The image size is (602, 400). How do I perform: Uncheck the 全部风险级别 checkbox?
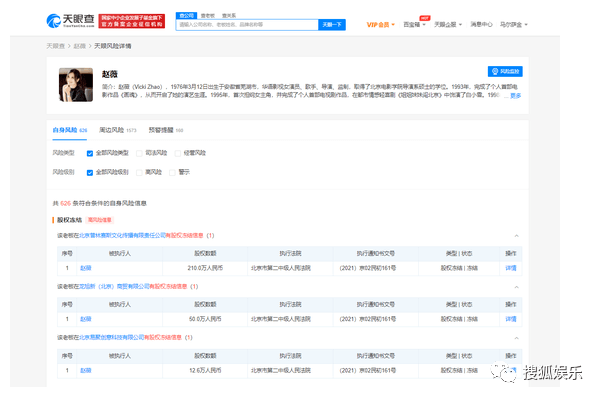90,172
